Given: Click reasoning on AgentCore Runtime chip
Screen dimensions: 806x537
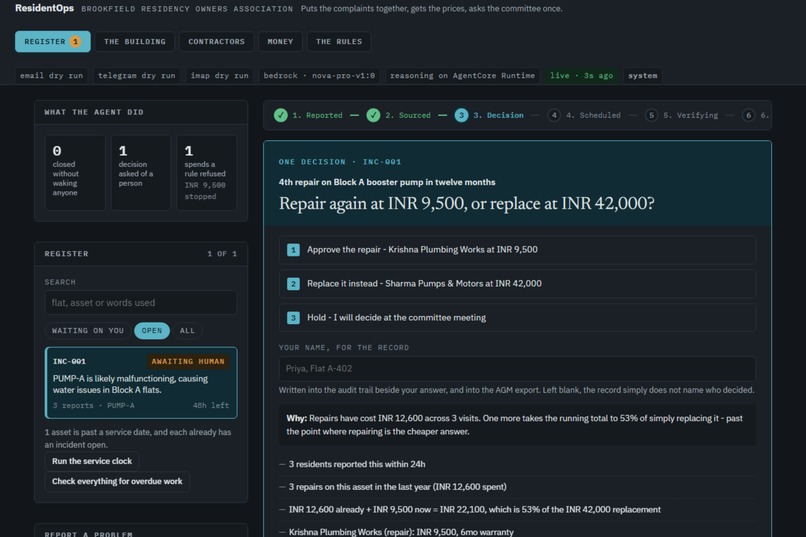Looking at the screenshot, I should [462, 76].
